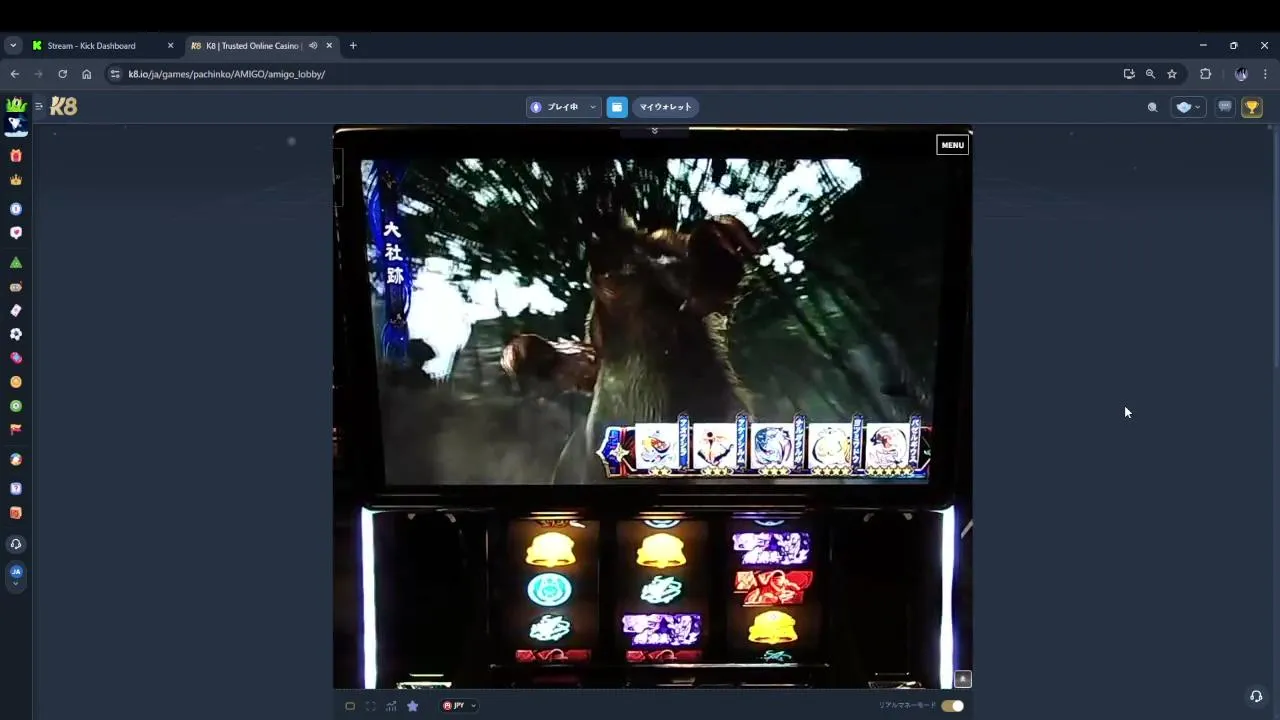Close the Kick Dashboard tab
Screen dimensions: 1280x720
[170, 45]
